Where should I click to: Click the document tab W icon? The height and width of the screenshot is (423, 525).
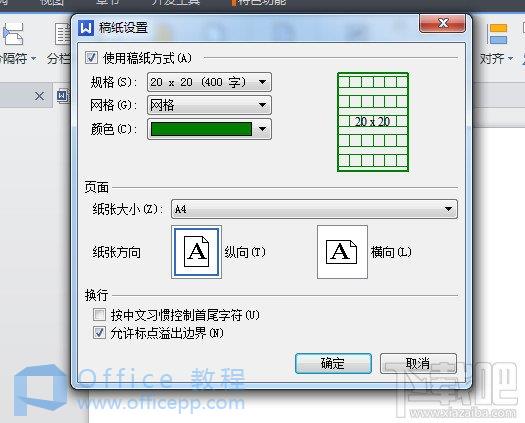(63, 96)
